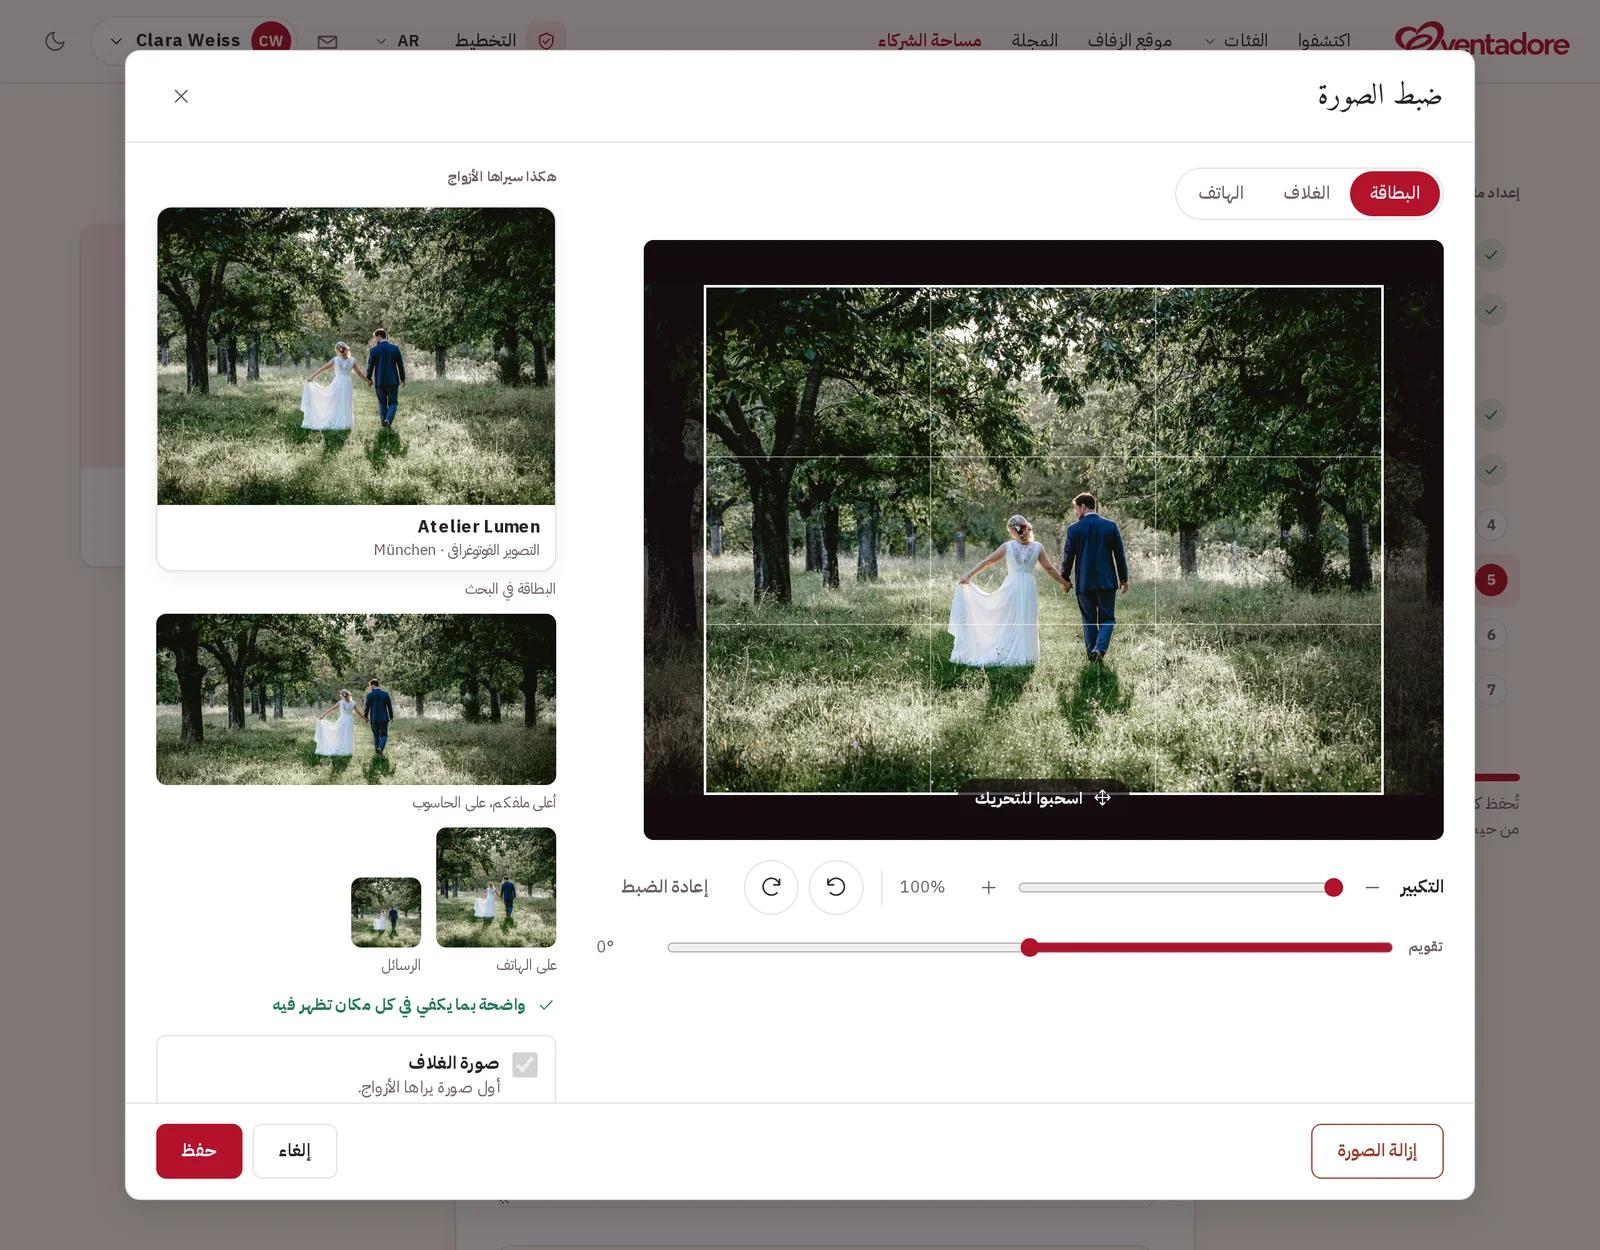Toggle the صورة الغلاف checkbox
Image resolution: width=1600 pixels, height=1250 pixels.
524,1064
